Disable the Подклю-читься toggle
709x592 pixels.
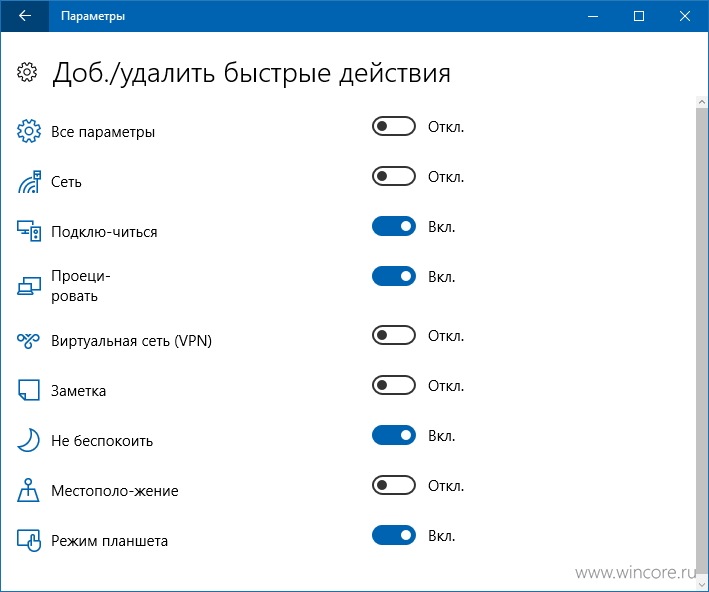click(x=394, y=226)
